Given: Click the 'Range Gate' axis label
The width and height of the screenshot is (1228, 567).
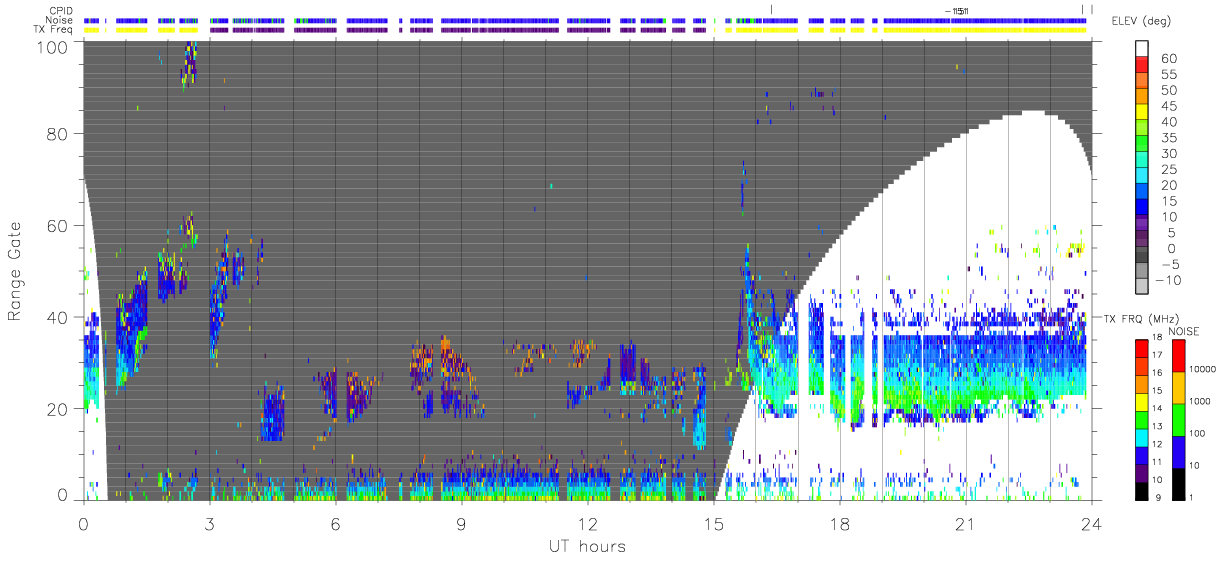Looking at the screenshot, I should coord(15,270).
